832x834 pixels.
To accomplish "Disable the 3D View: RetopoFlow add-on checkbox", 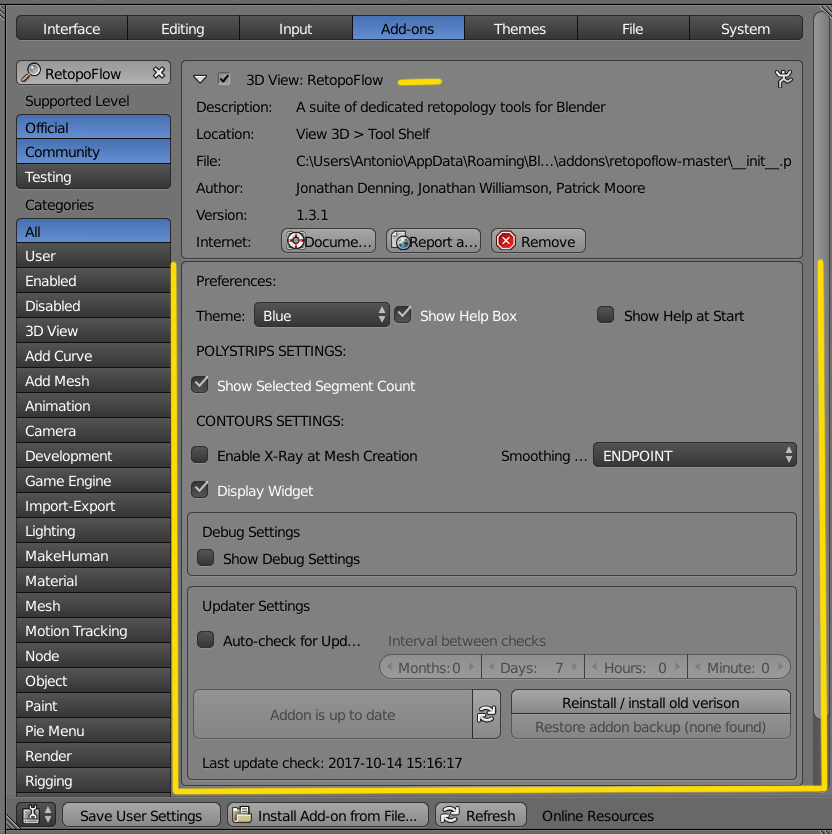I will click(x=224, y=79).
